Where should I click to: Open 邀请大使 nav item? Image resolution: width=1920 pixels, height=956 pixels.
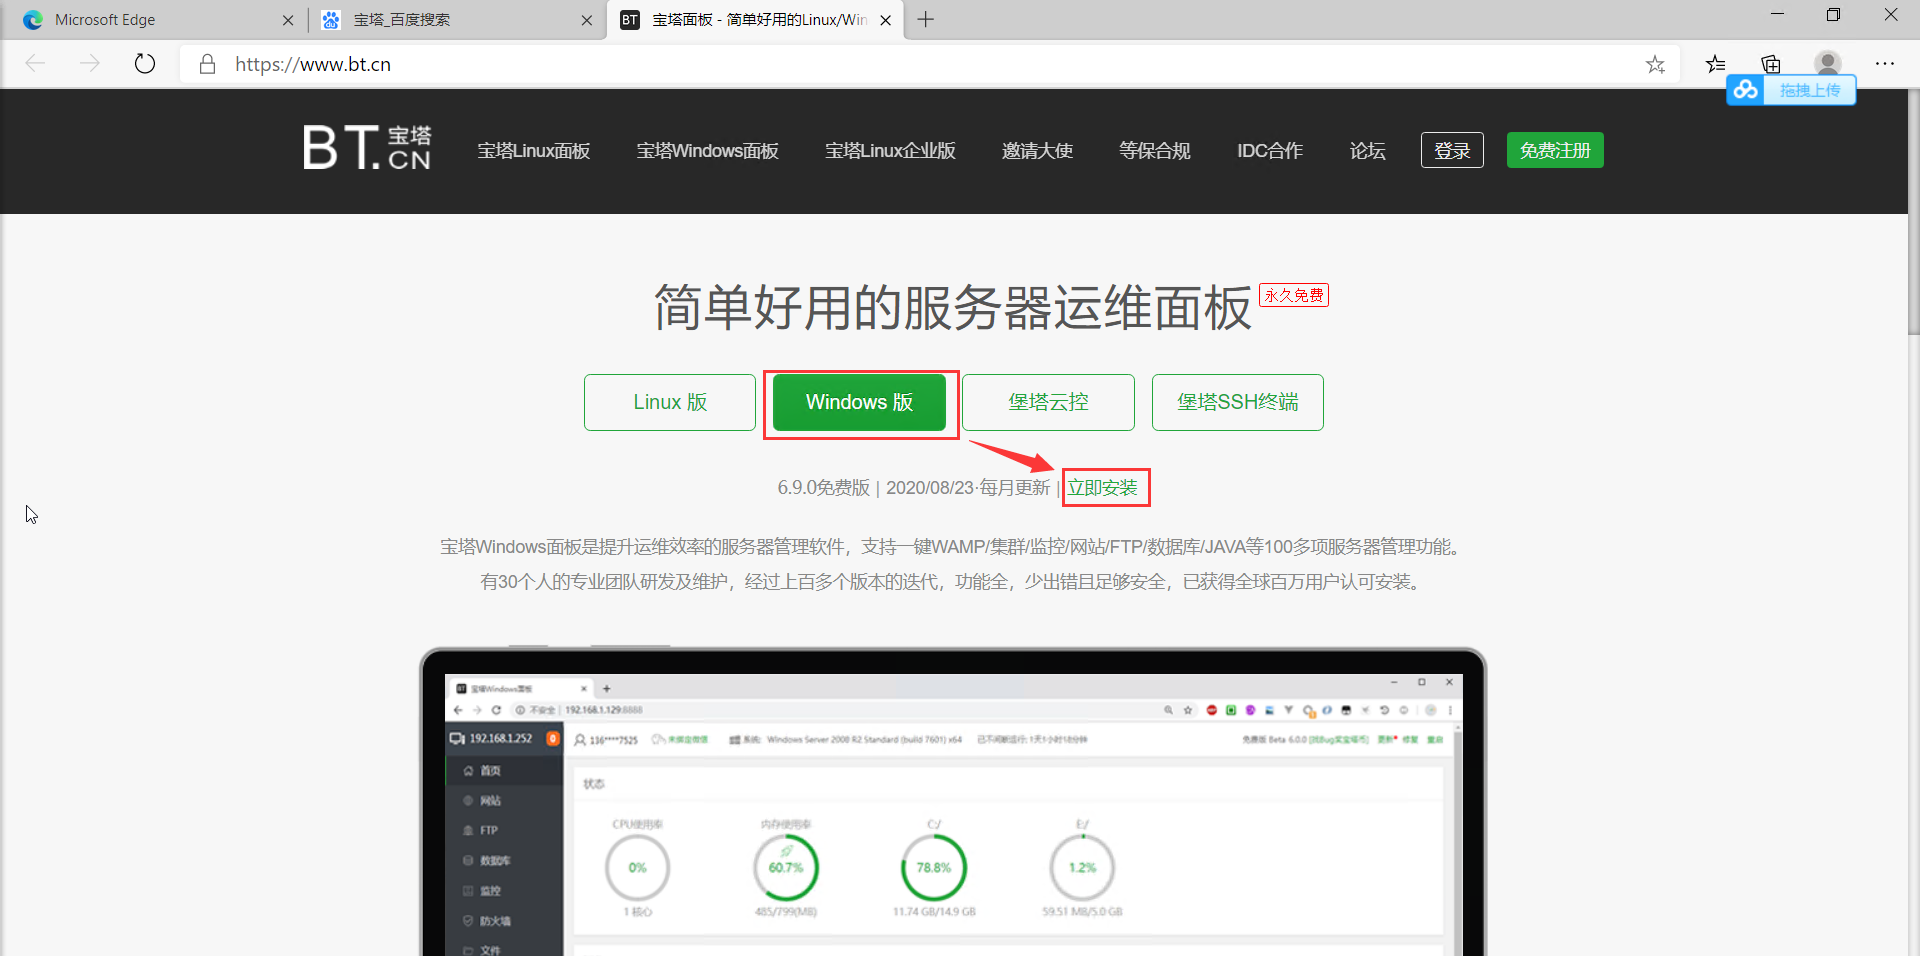click(1037, 151)
